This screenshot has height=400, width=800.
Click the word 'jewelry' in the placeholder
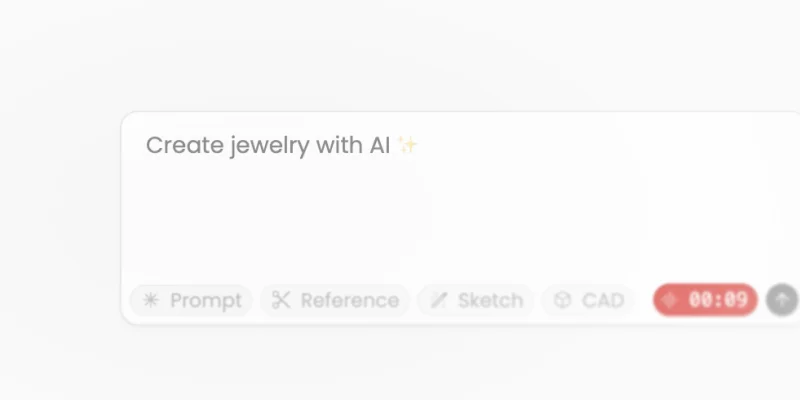pyautogui.click(x=269, y=146)
